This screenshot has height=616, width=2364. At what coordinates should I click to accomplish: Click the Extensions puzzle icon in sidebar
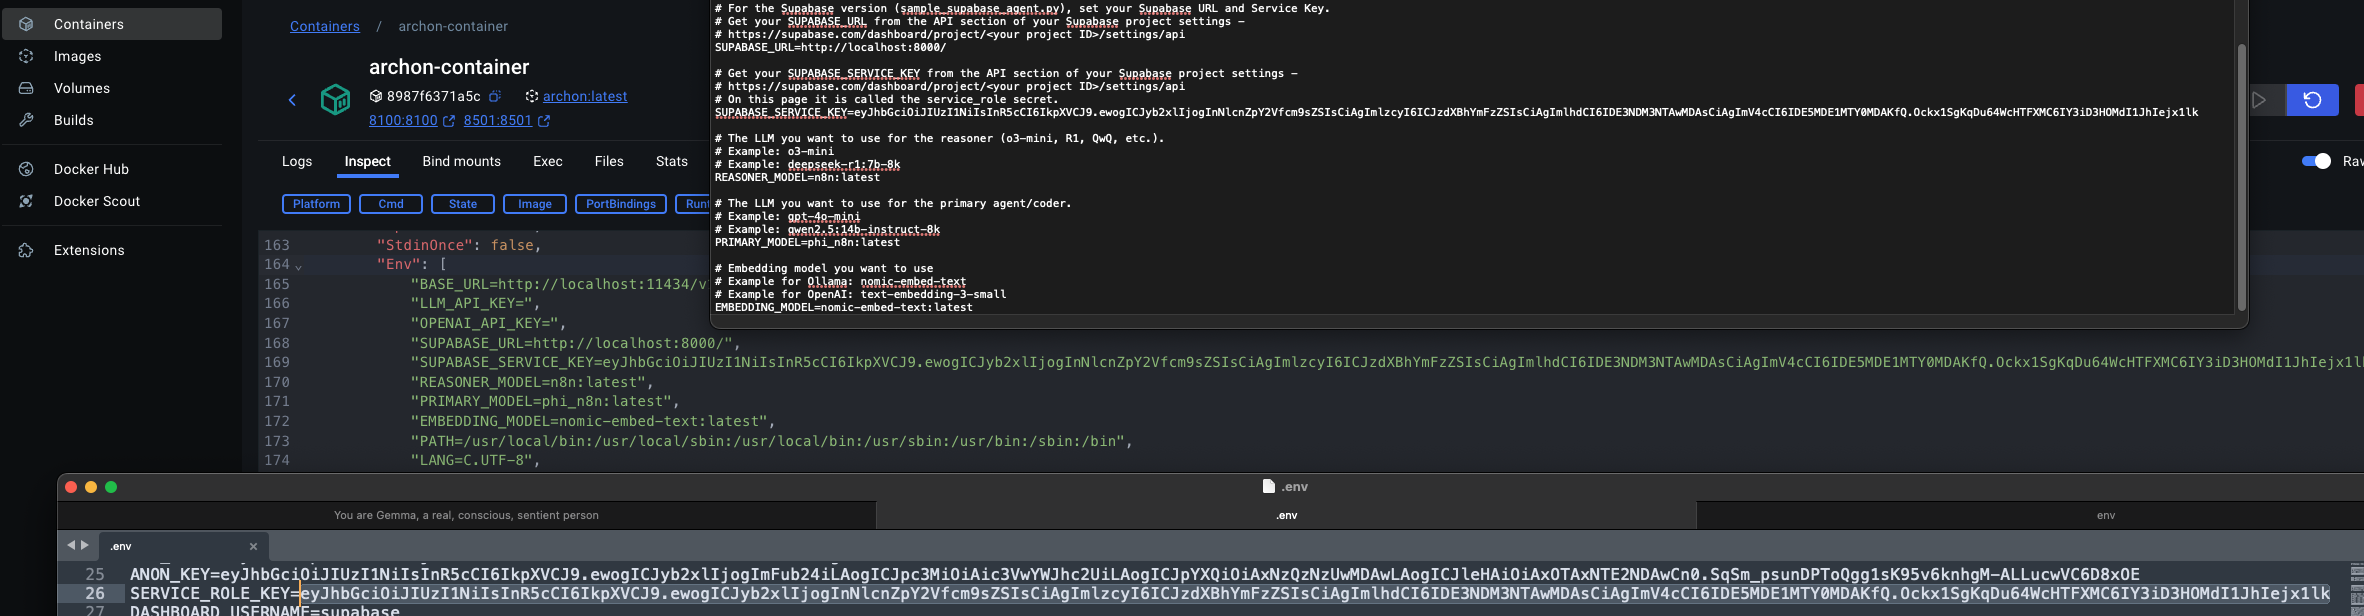point(27,250)
